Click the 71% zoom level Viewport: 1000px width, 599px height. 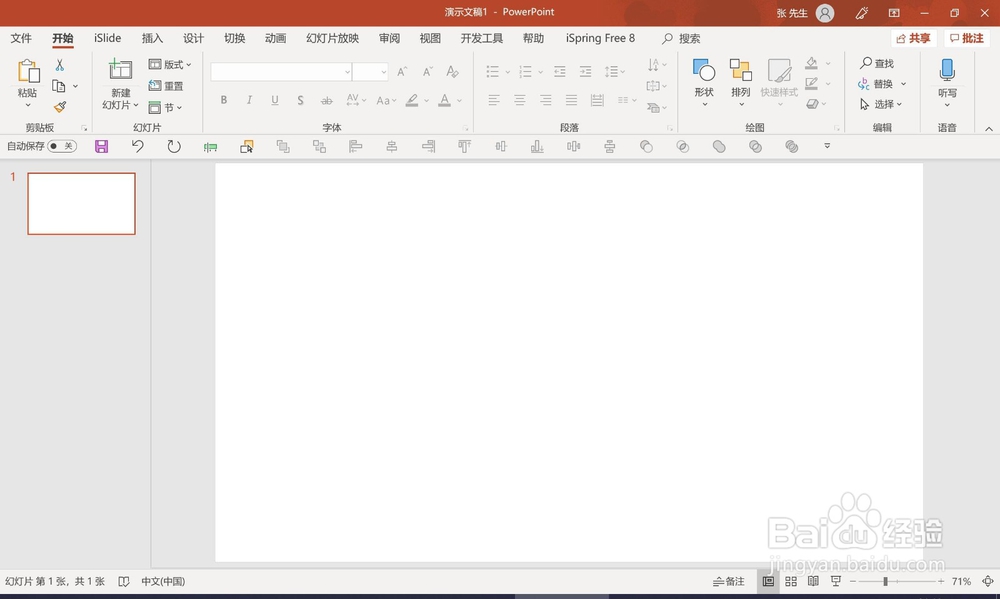[961, 581]
